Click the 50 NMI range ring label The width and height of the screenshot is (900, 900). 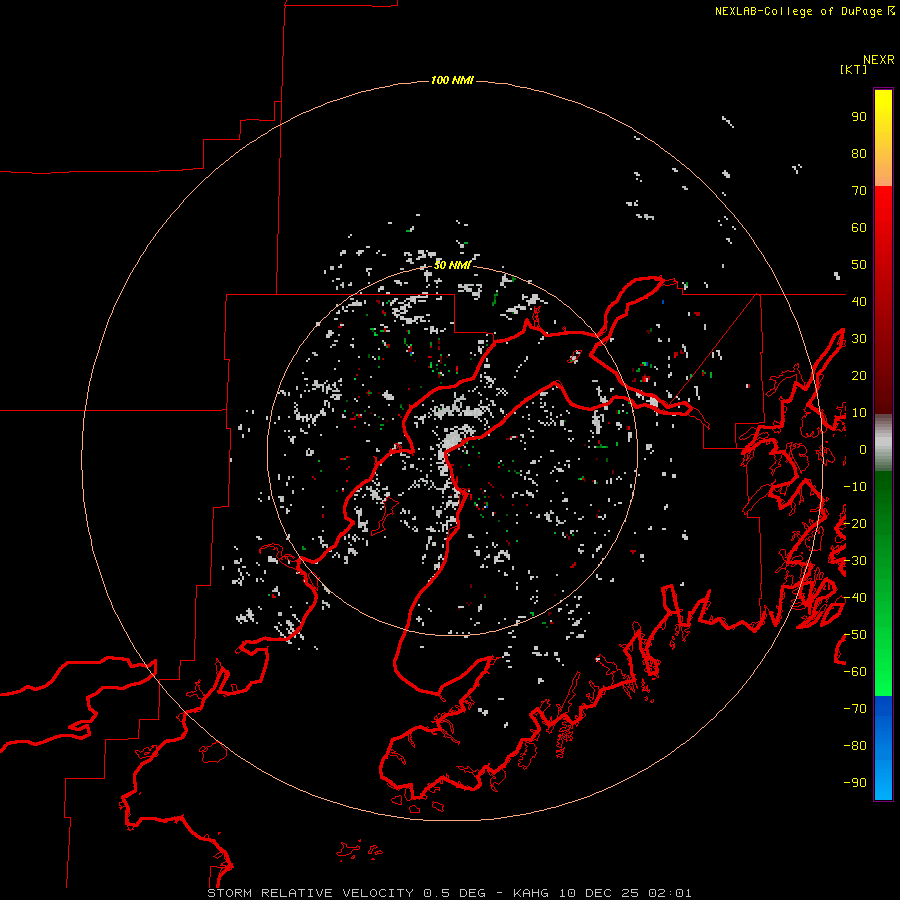pyautogui.click(x=452, y=265)
